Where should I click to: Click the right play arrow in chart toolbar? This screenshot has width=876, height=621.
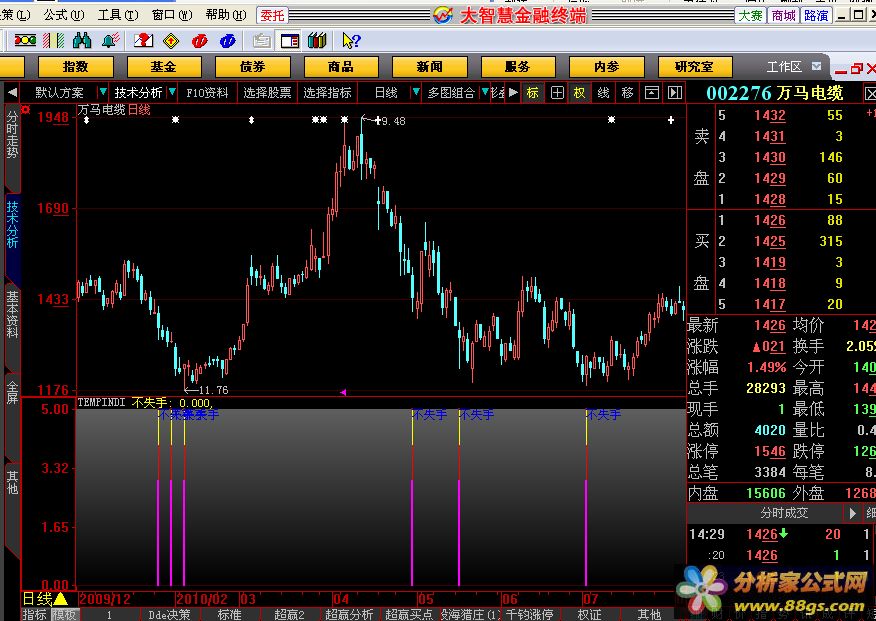[513, 92]
